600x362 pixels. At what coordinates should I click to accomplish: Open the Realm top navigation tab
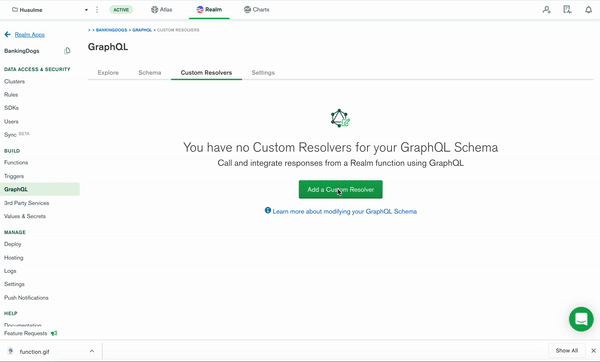(209, 10)
